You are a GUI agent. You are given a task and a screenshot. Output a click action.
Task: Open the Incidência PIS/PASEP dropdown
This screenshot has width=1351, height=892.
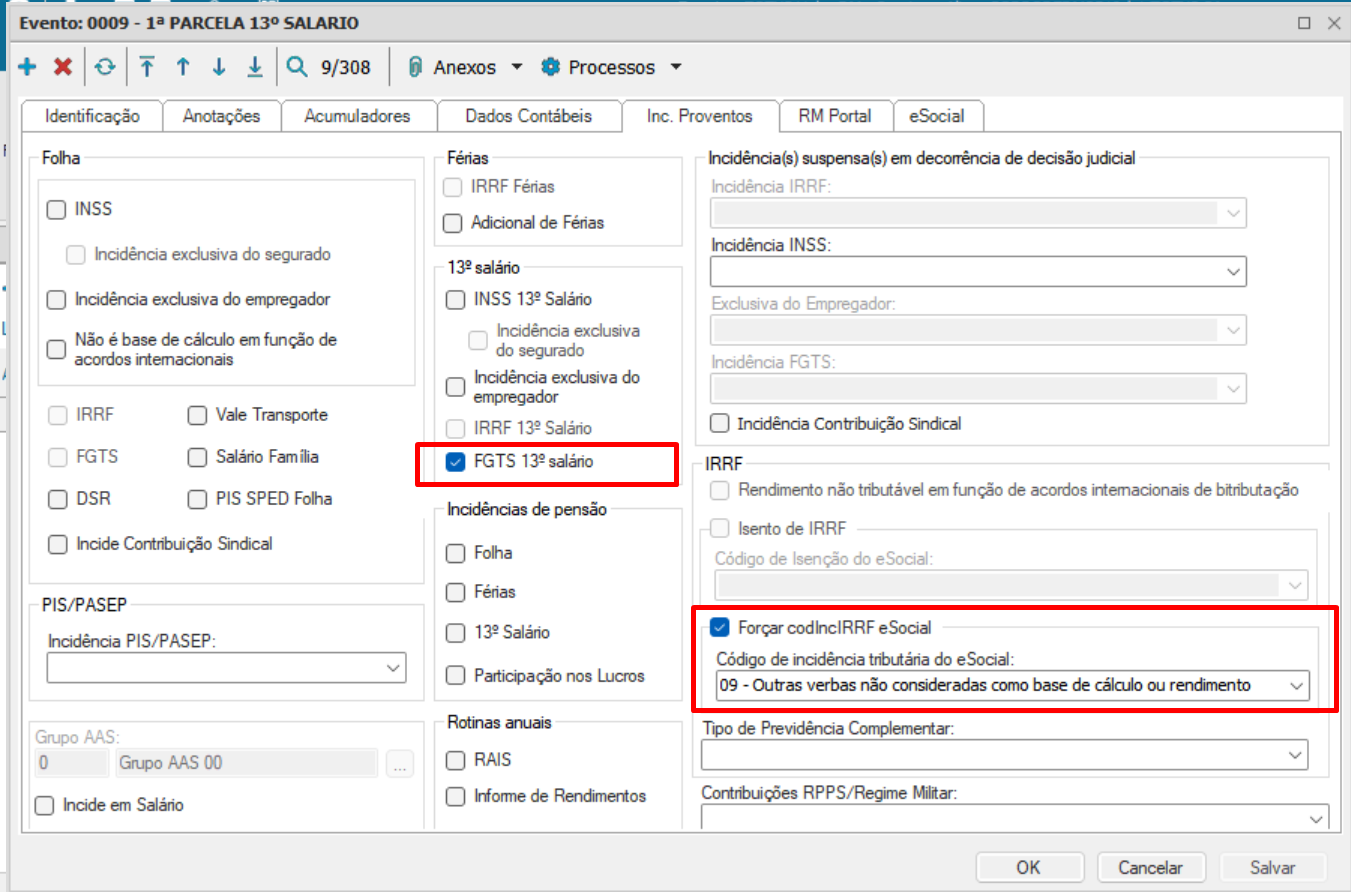(x=391, y=668)
